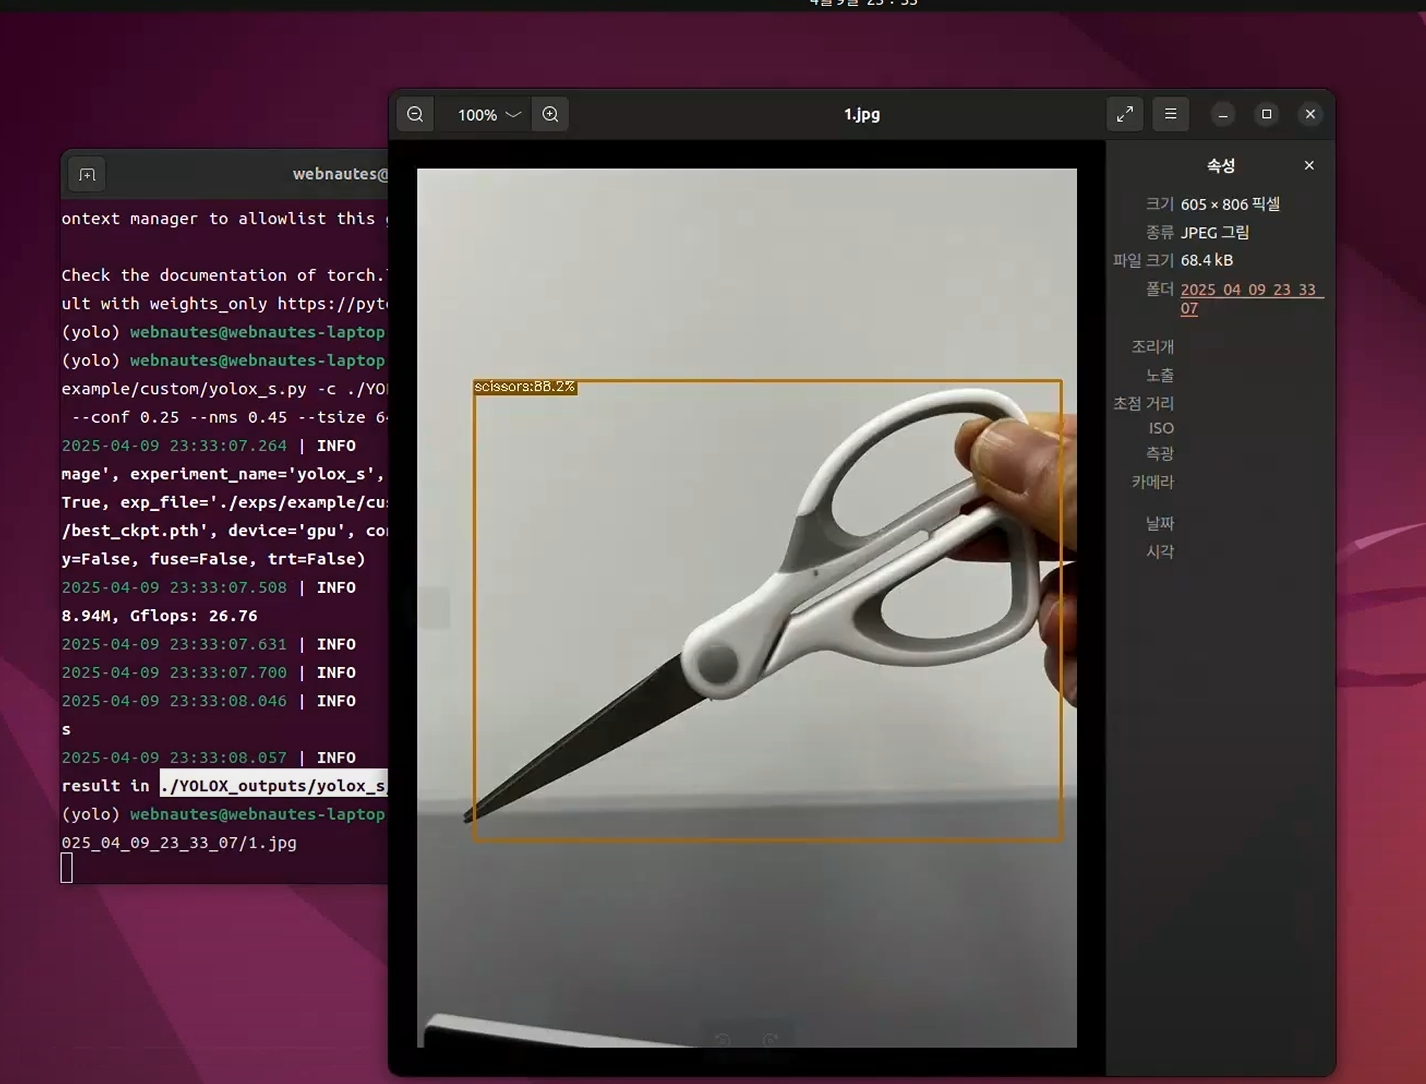Select the scissors:88.2% detection label
The image size is (1426, 1084).
pos(525,386)
